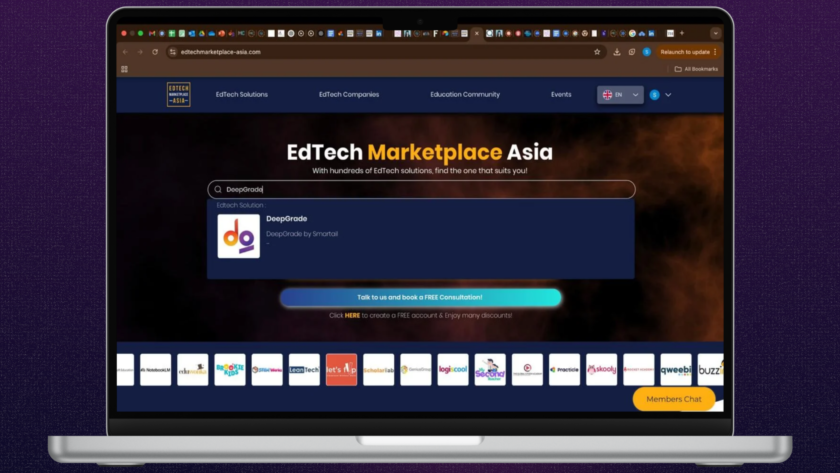Image resolution: width=840 pixels, height=473 pixels.
Task: Click Talk to us and book FREE Consultation
Action: tap(421, 297)
